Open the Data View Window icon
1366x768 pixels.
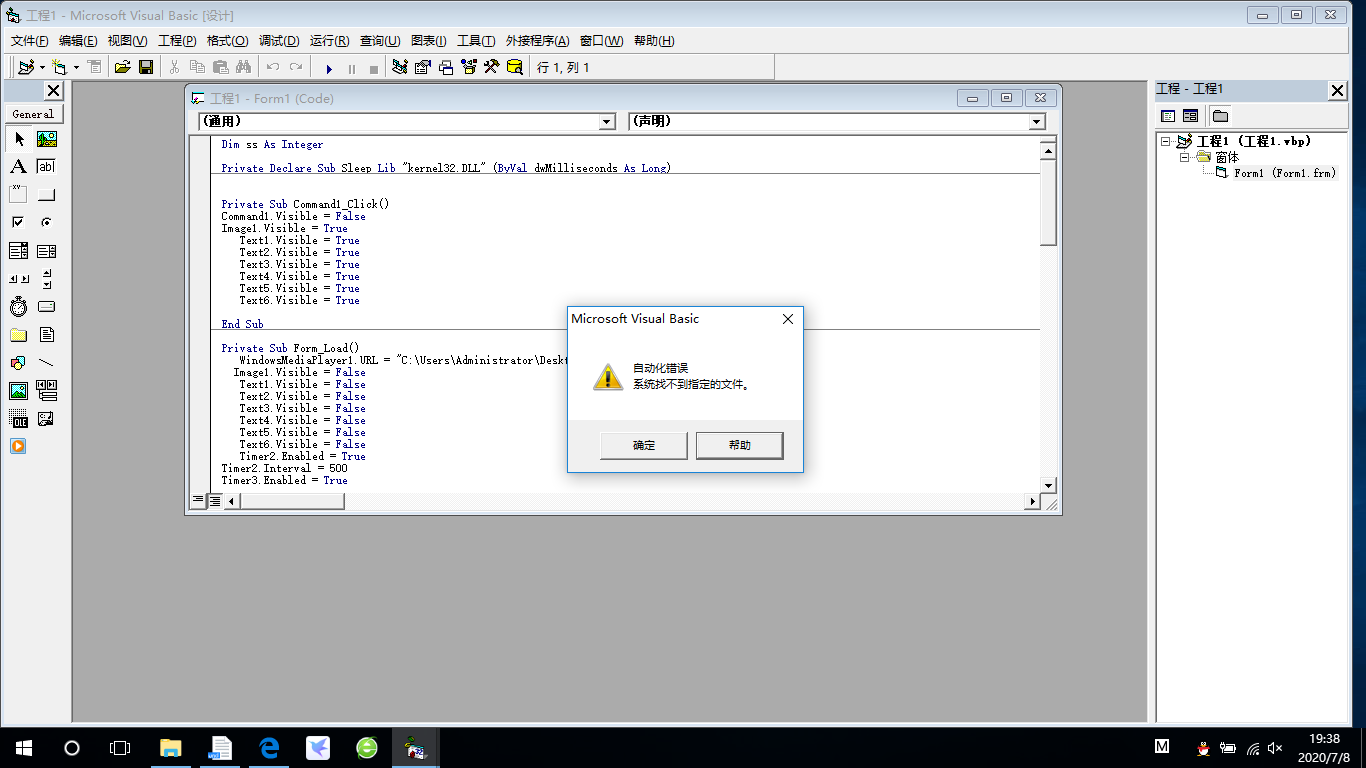(514, 67)
